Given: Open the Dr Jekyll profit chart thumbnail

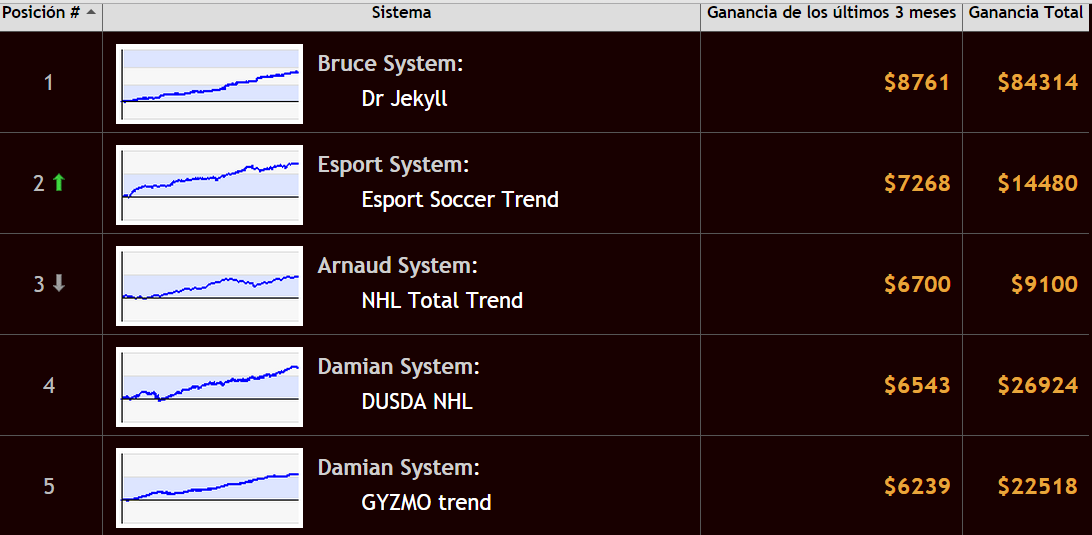Looking at the screenshot, I should point(210,84).
